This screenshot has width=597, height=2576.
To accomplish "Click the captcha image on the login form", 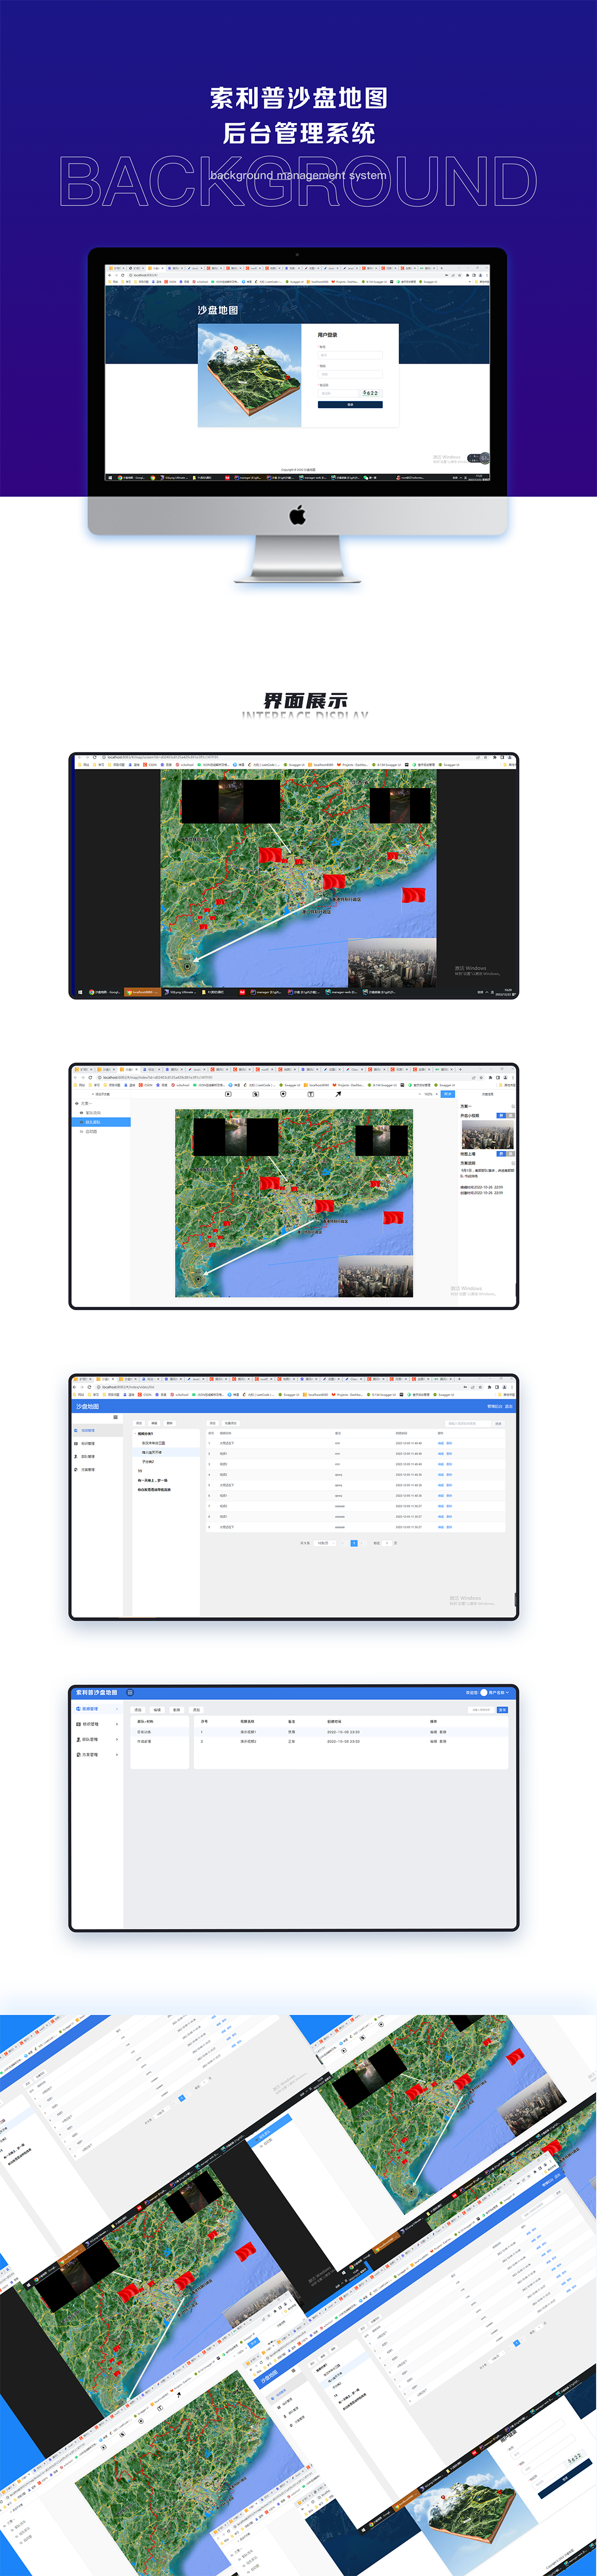I will coord(371,393).
